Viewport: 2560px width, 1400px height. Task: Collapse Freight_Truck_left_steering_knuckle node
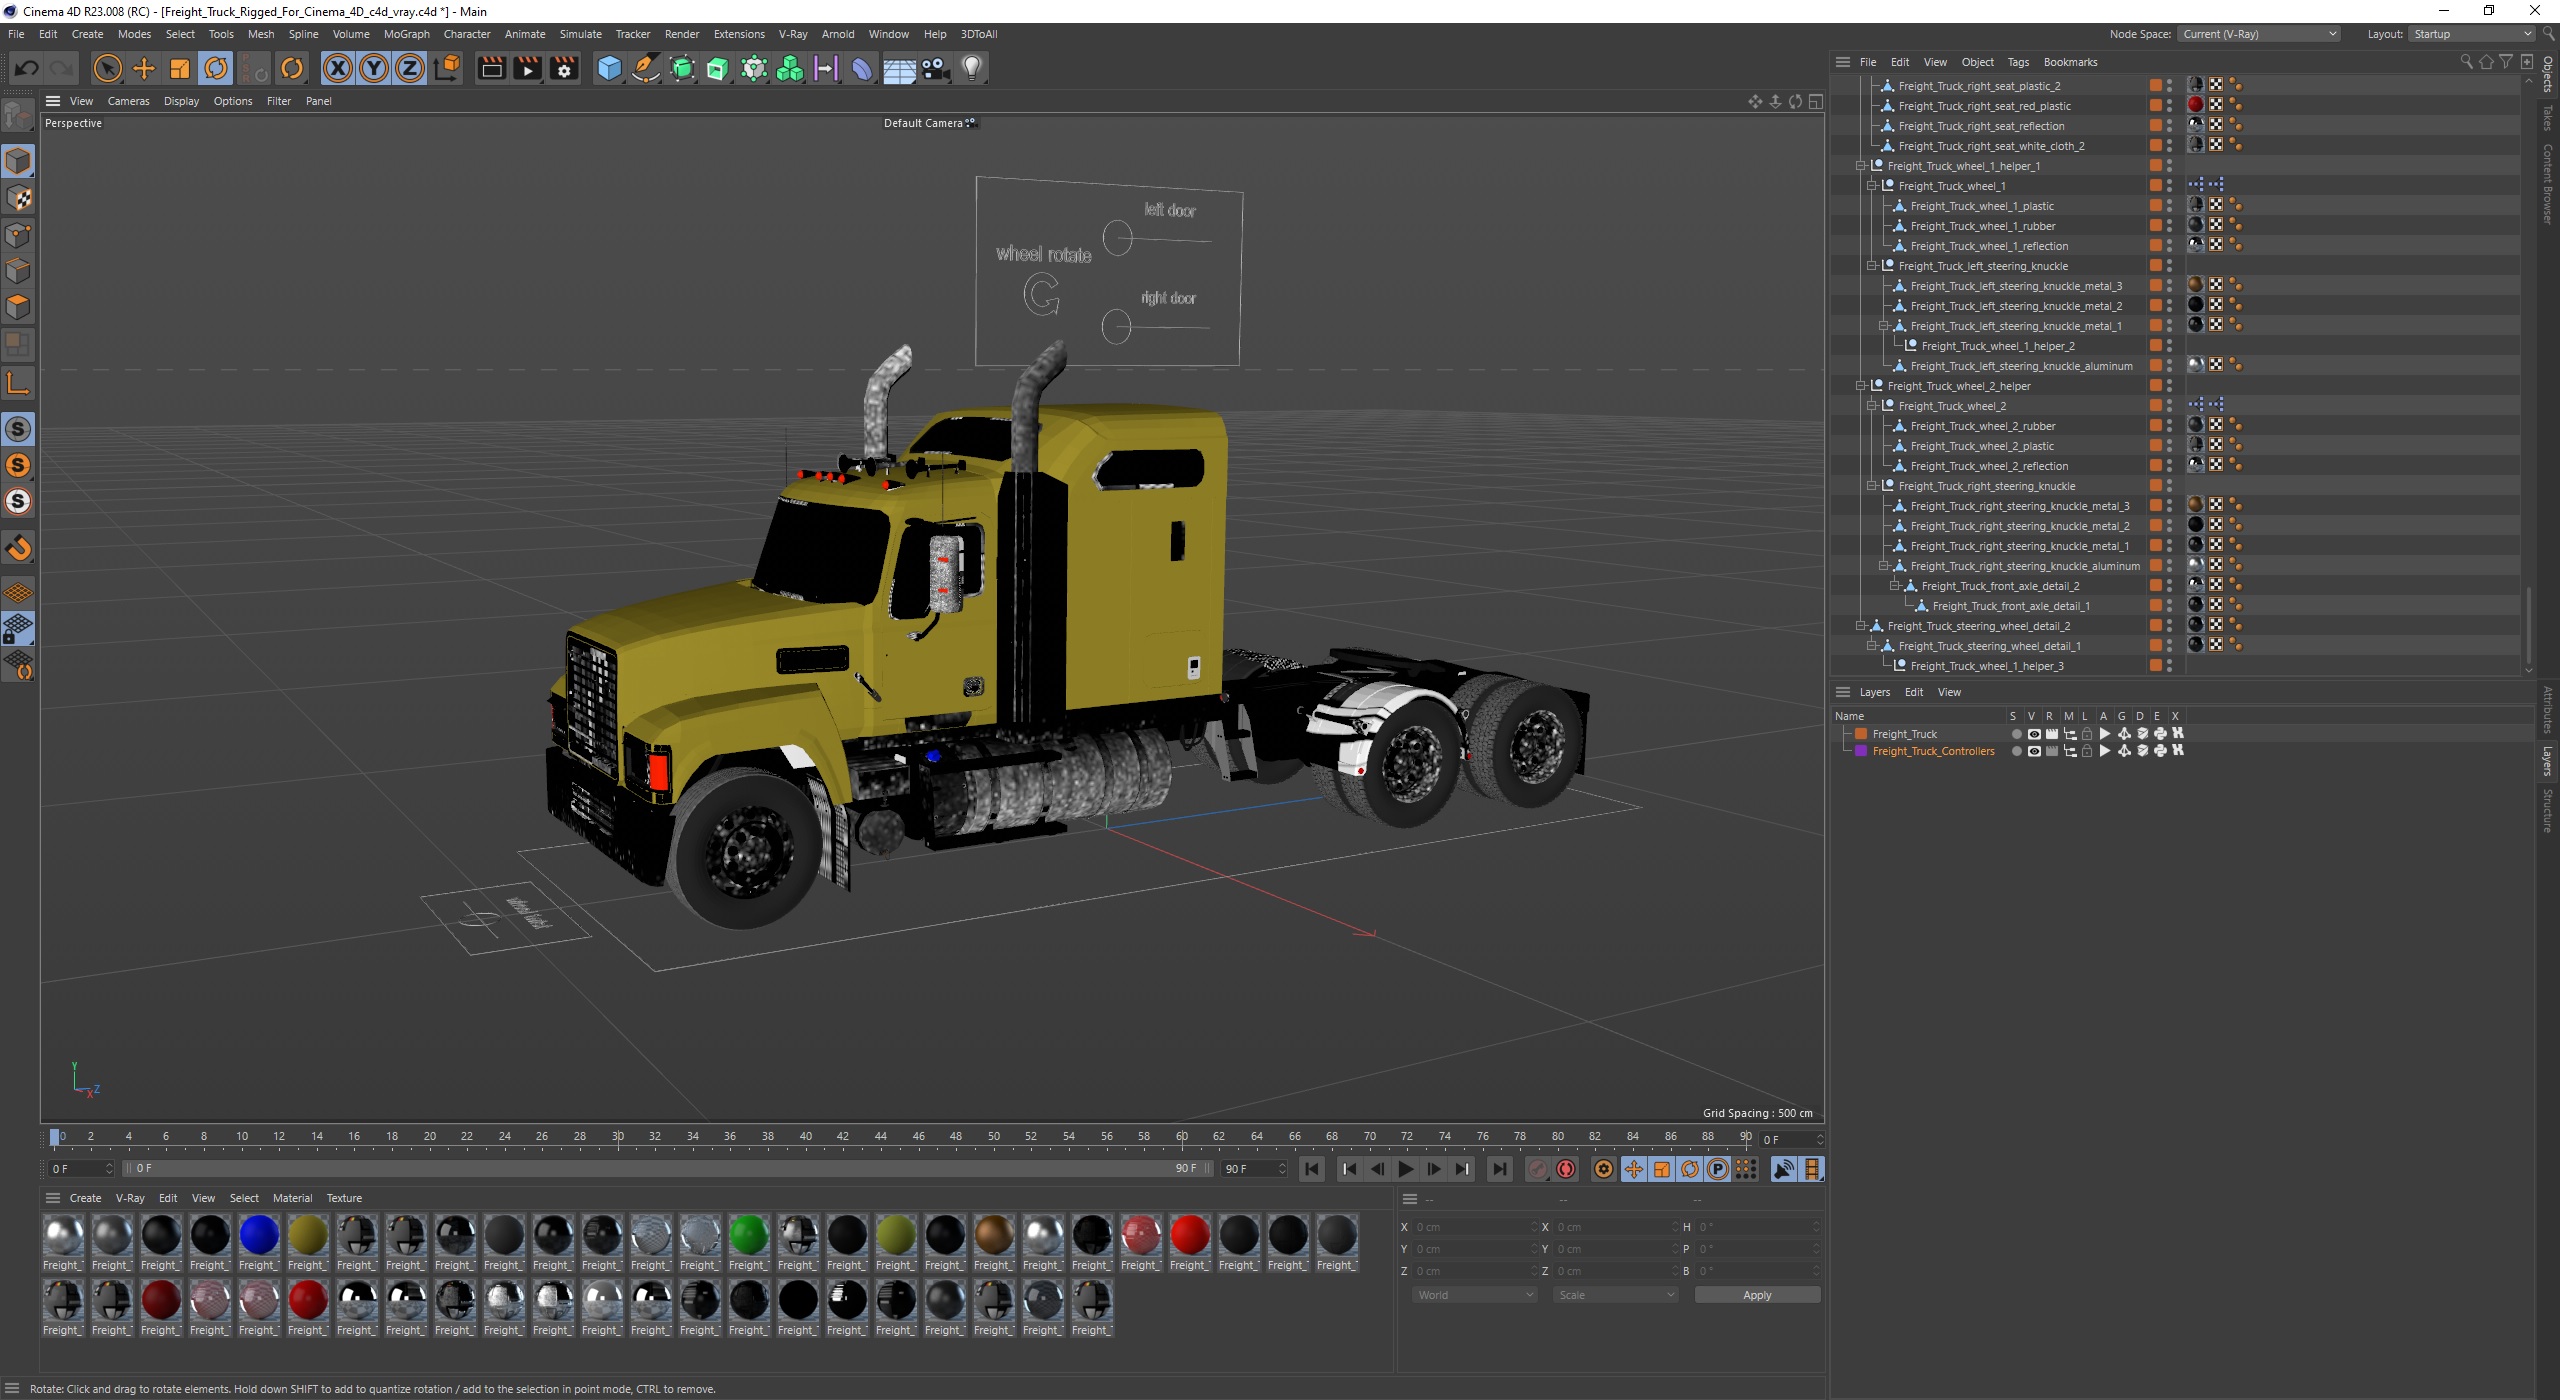1872,266
